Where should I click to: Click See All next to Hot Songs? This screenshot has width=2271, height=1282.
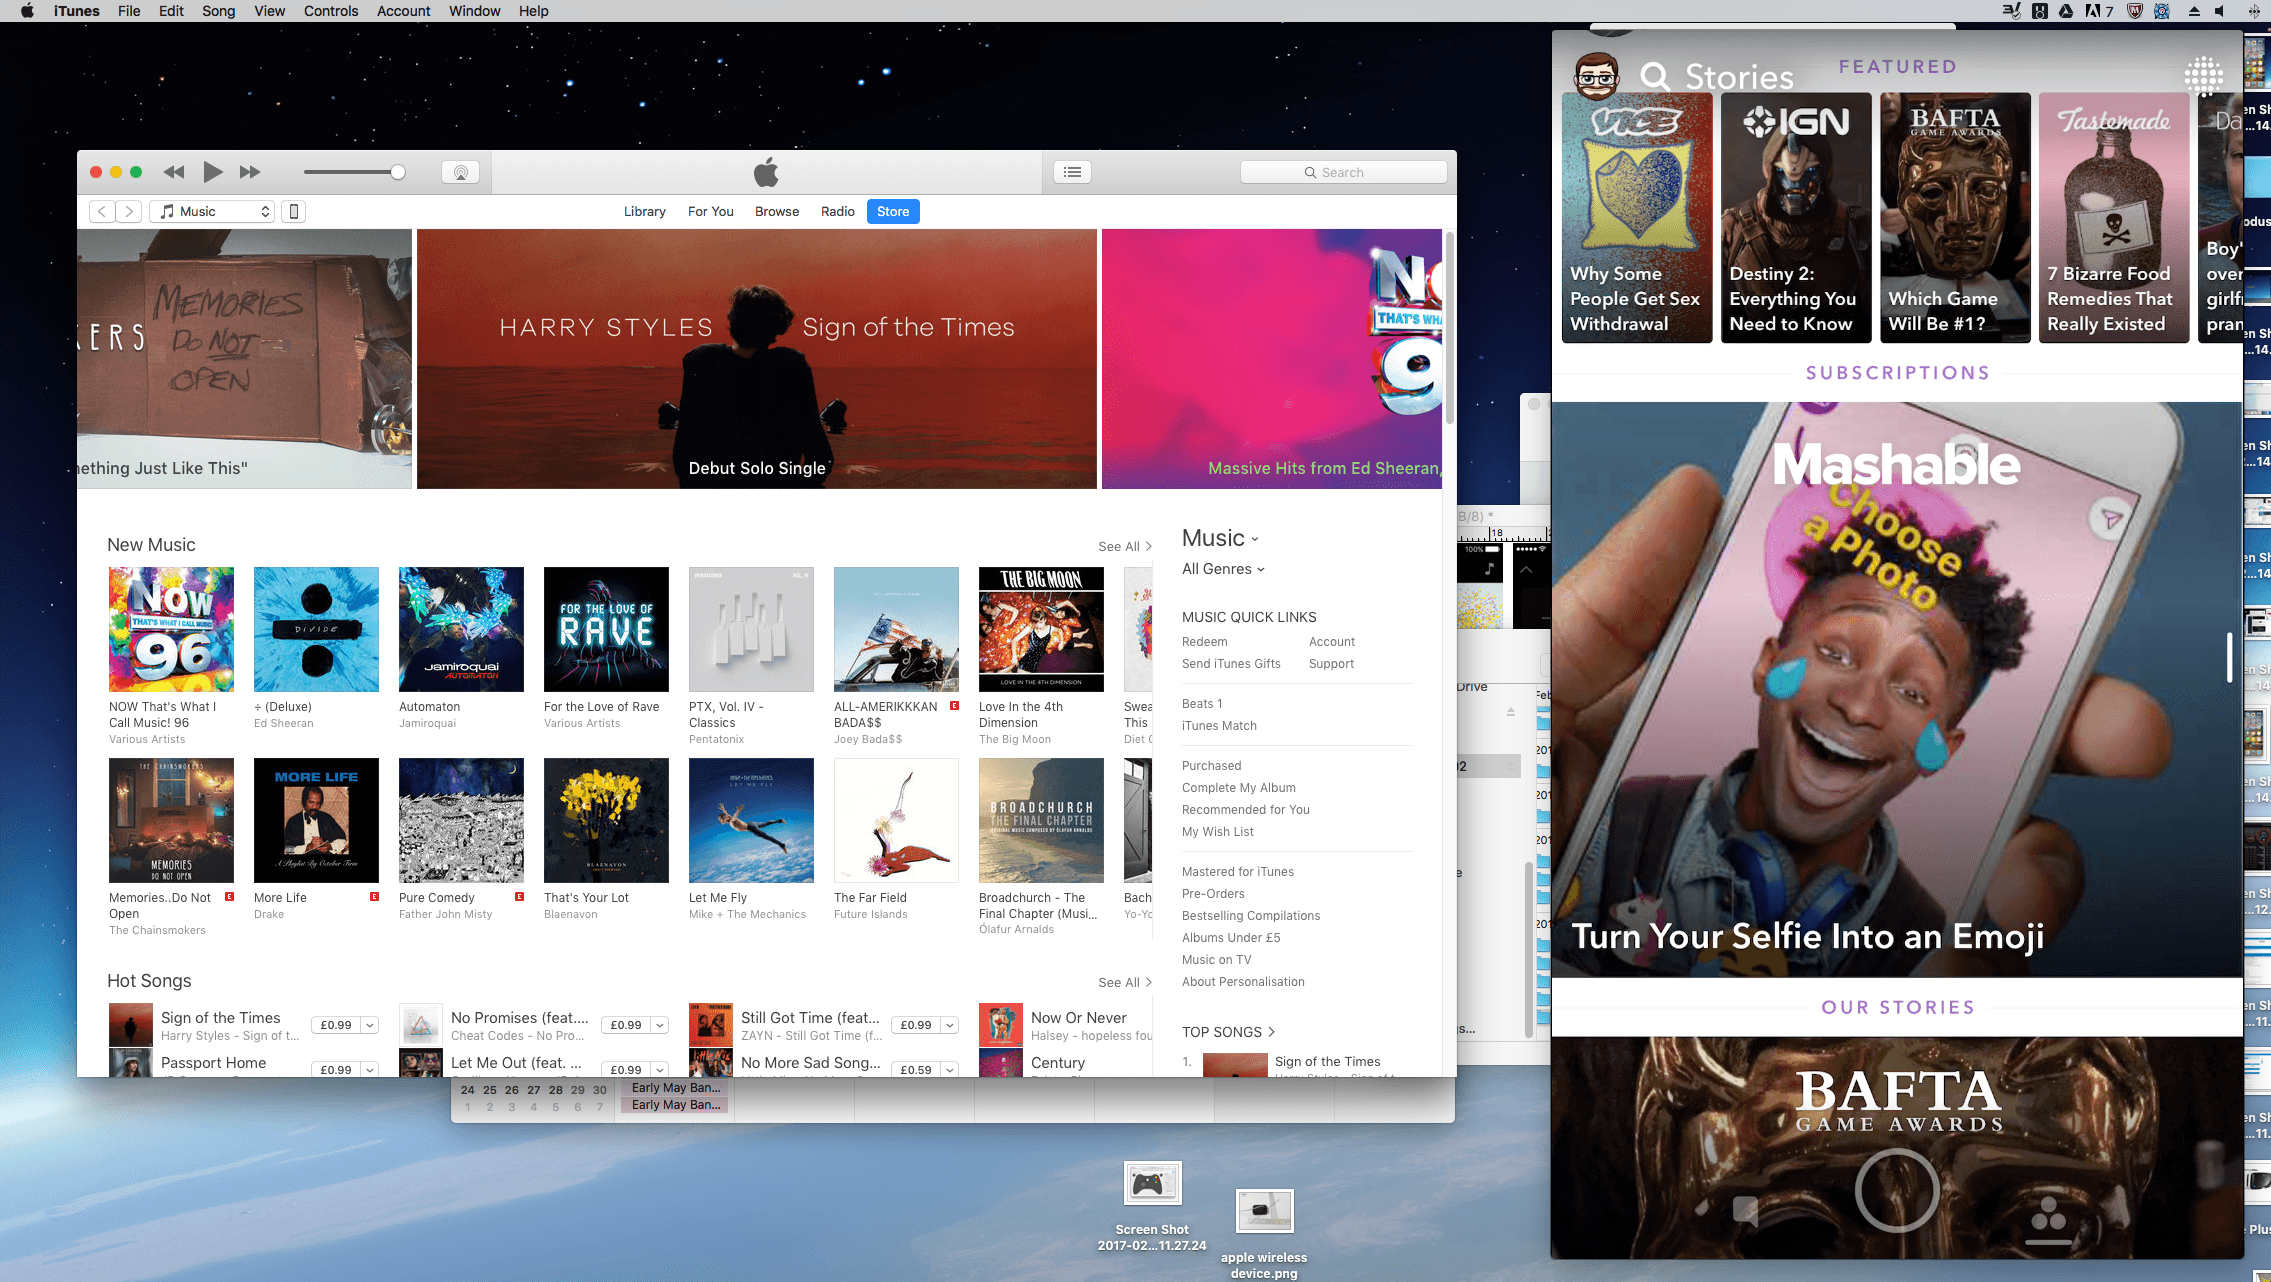coord(1125,982)
